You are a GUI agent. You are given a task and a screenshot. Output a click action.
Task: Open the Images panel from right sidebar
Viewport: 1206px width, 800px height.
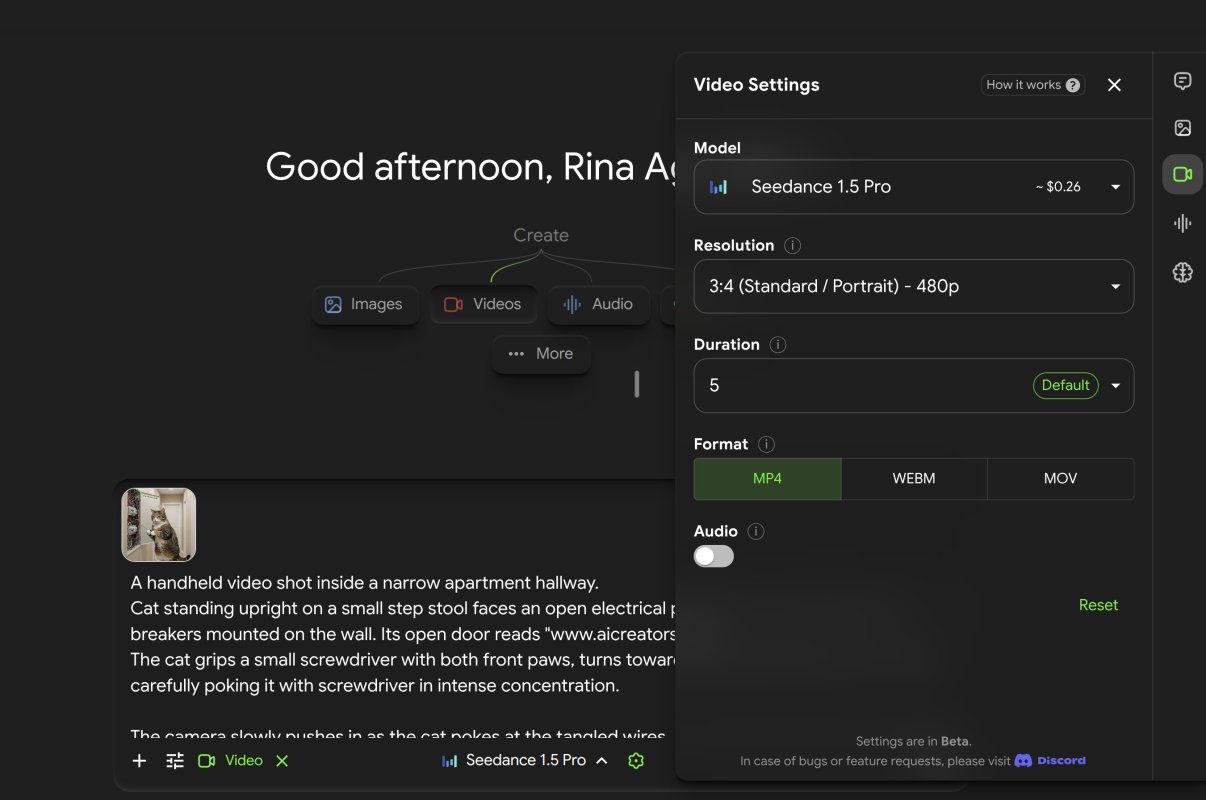coord(1182,127)
